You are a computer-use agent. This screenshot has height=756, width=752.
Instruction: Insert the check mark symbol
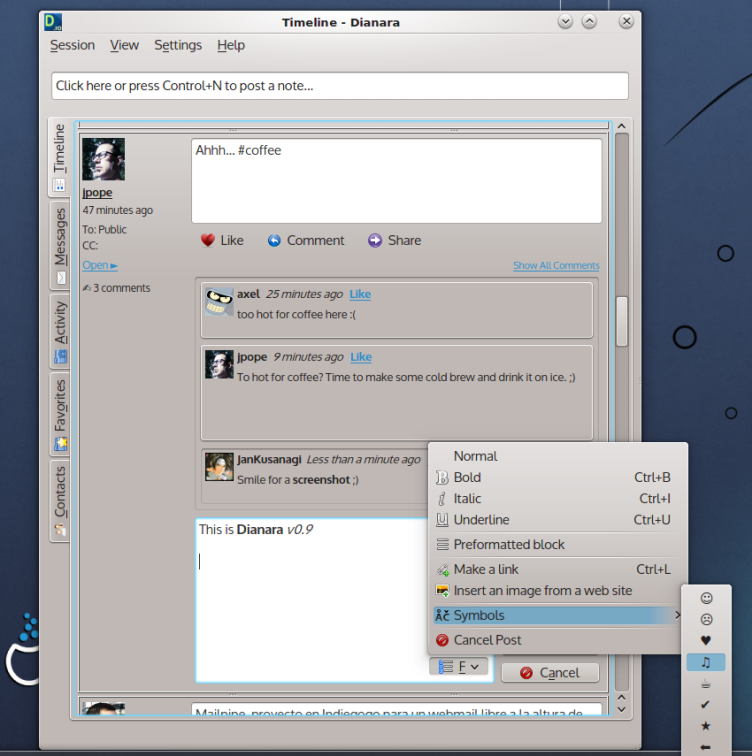[x=706, y=705]
